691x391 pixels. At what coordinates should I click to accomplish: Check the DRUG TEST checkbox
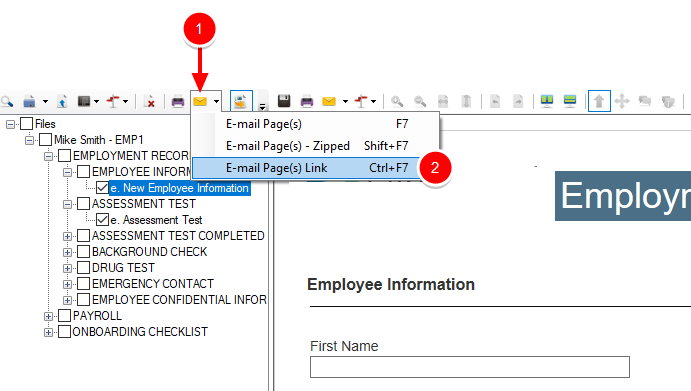[83, 268]
